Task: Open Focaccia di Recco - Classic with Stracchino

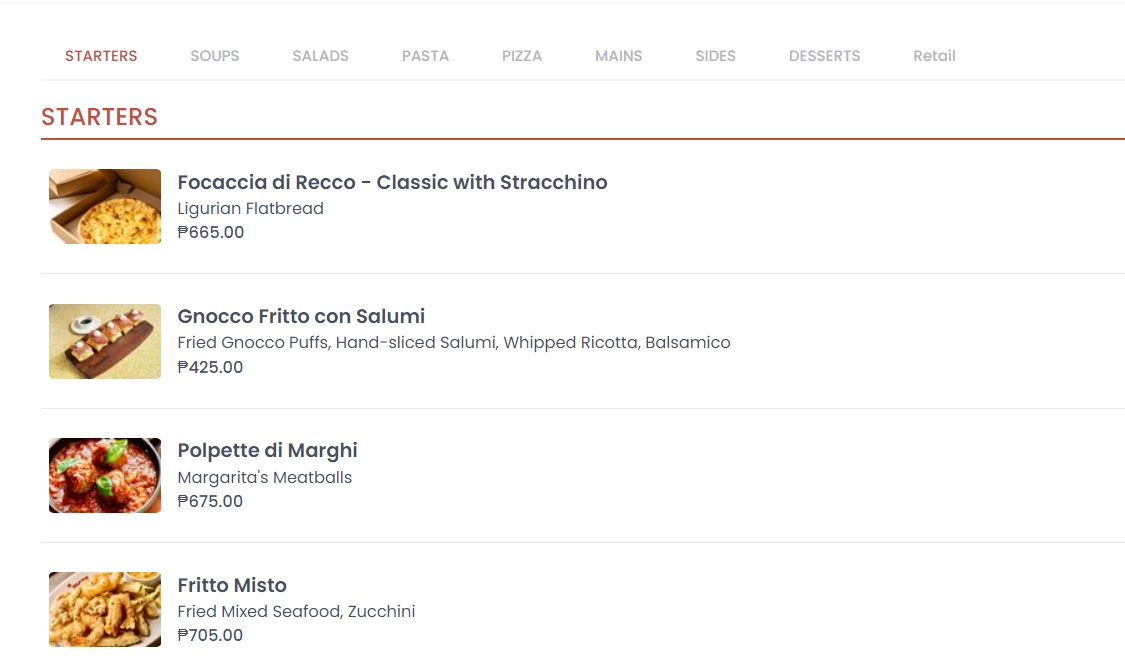Action: click(x=392, y=182)
